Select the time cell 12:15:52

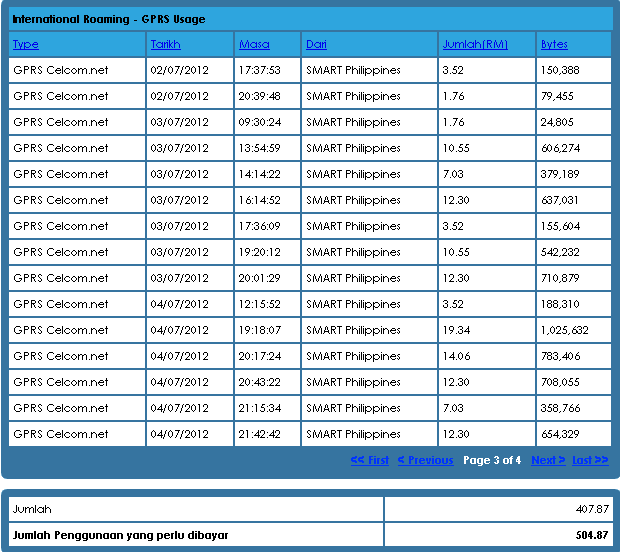(259, 304)
